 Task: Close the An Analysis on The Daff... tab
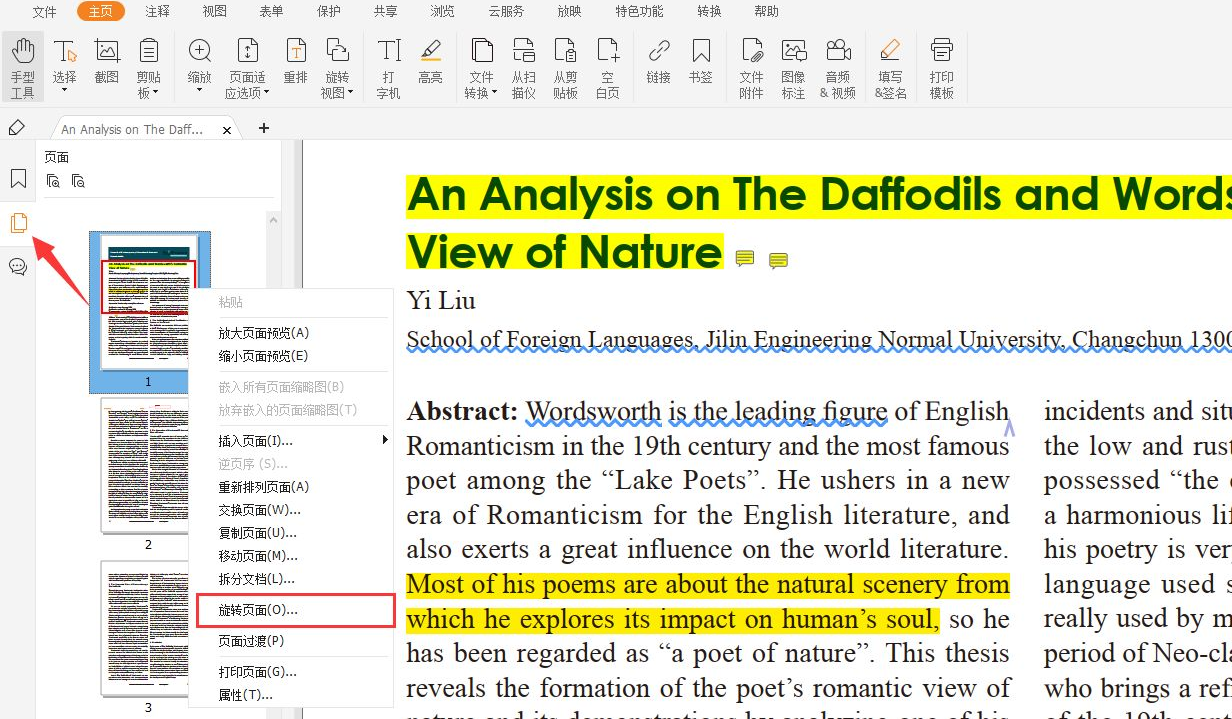click(x=227, y=130)
